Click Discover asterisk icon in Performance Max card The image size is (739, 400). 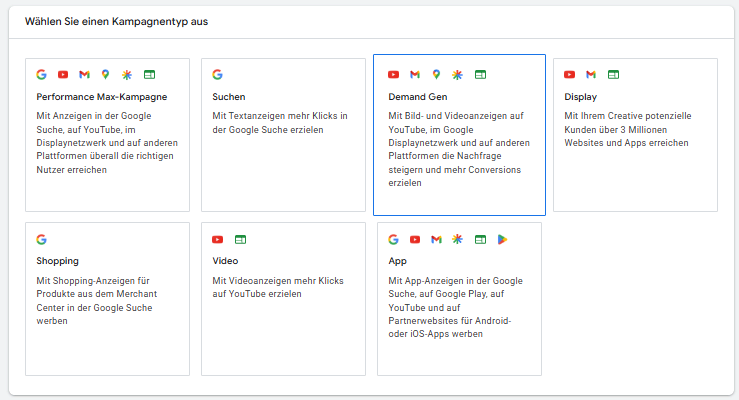[127, 74]
